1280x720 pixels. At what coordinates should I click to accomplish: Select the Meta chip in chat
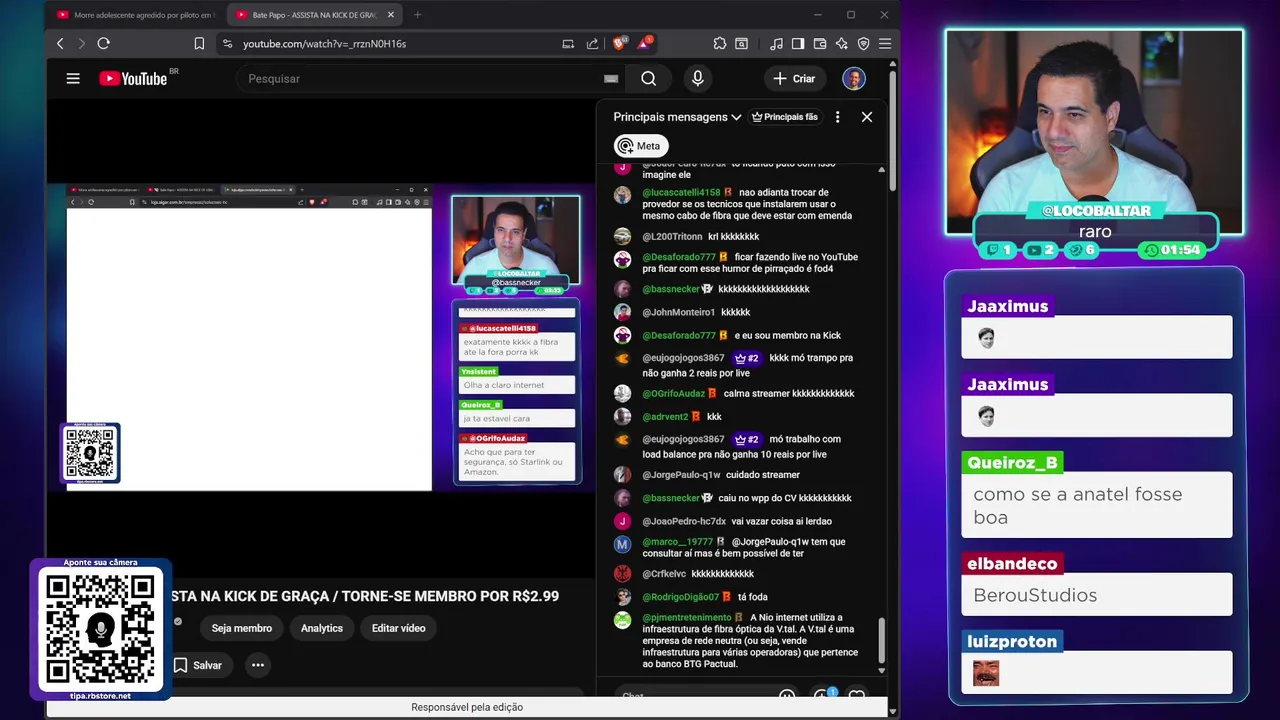pos(640,146)
